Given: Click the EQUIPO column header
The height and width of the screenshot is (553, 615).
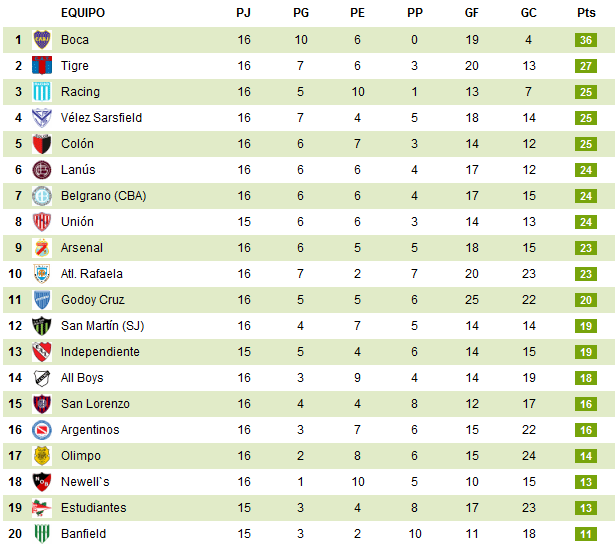Looking at the screenshot, I should tap(82, 13).
